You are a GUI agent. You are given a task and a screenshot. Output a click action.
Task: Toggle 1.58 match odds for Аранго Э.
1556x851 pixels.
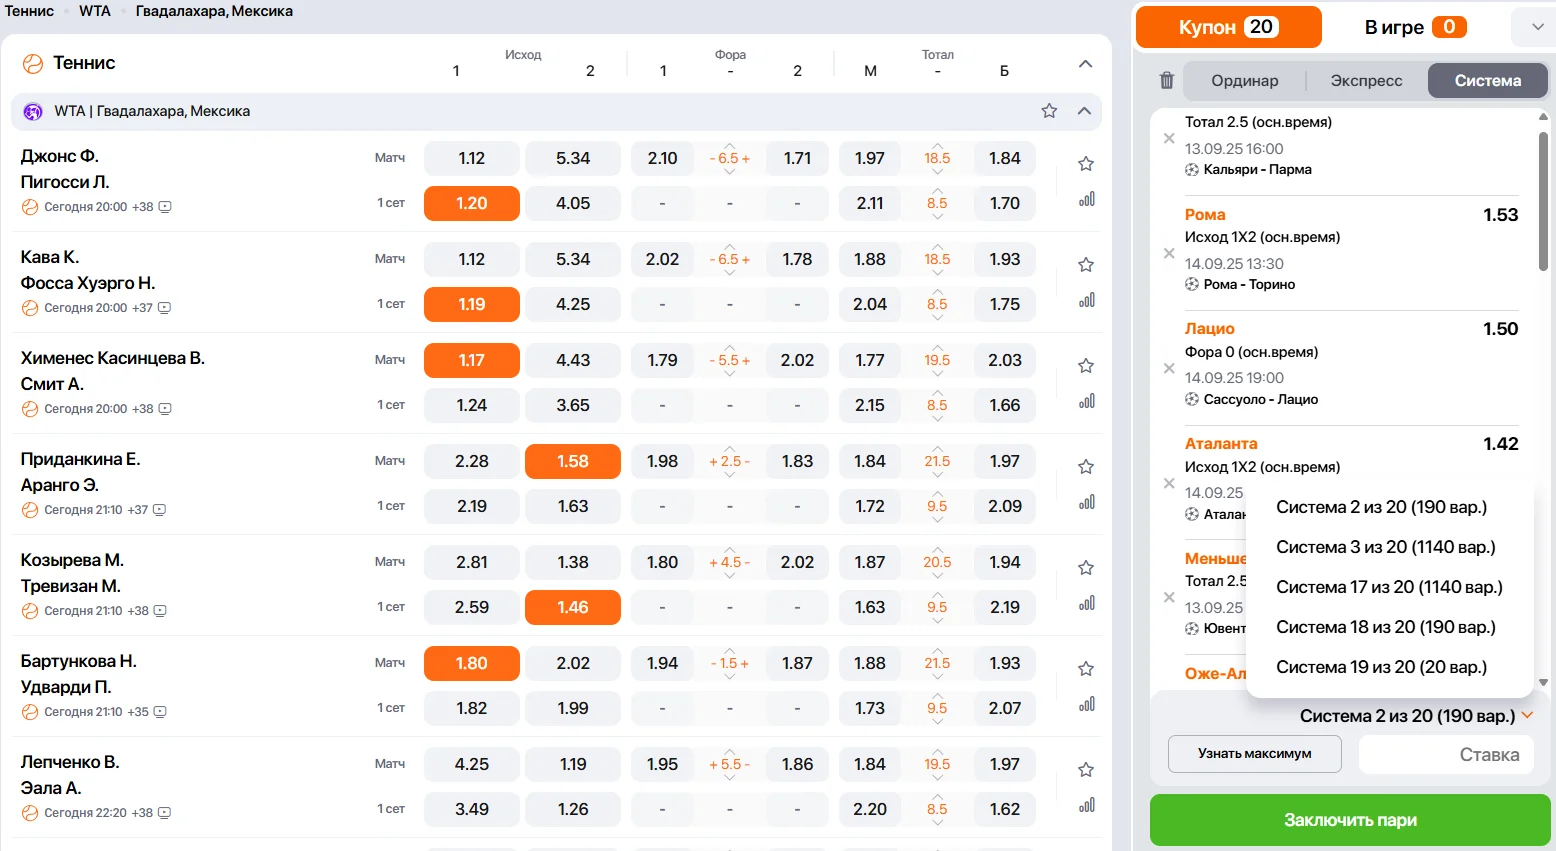pos(572,461)
